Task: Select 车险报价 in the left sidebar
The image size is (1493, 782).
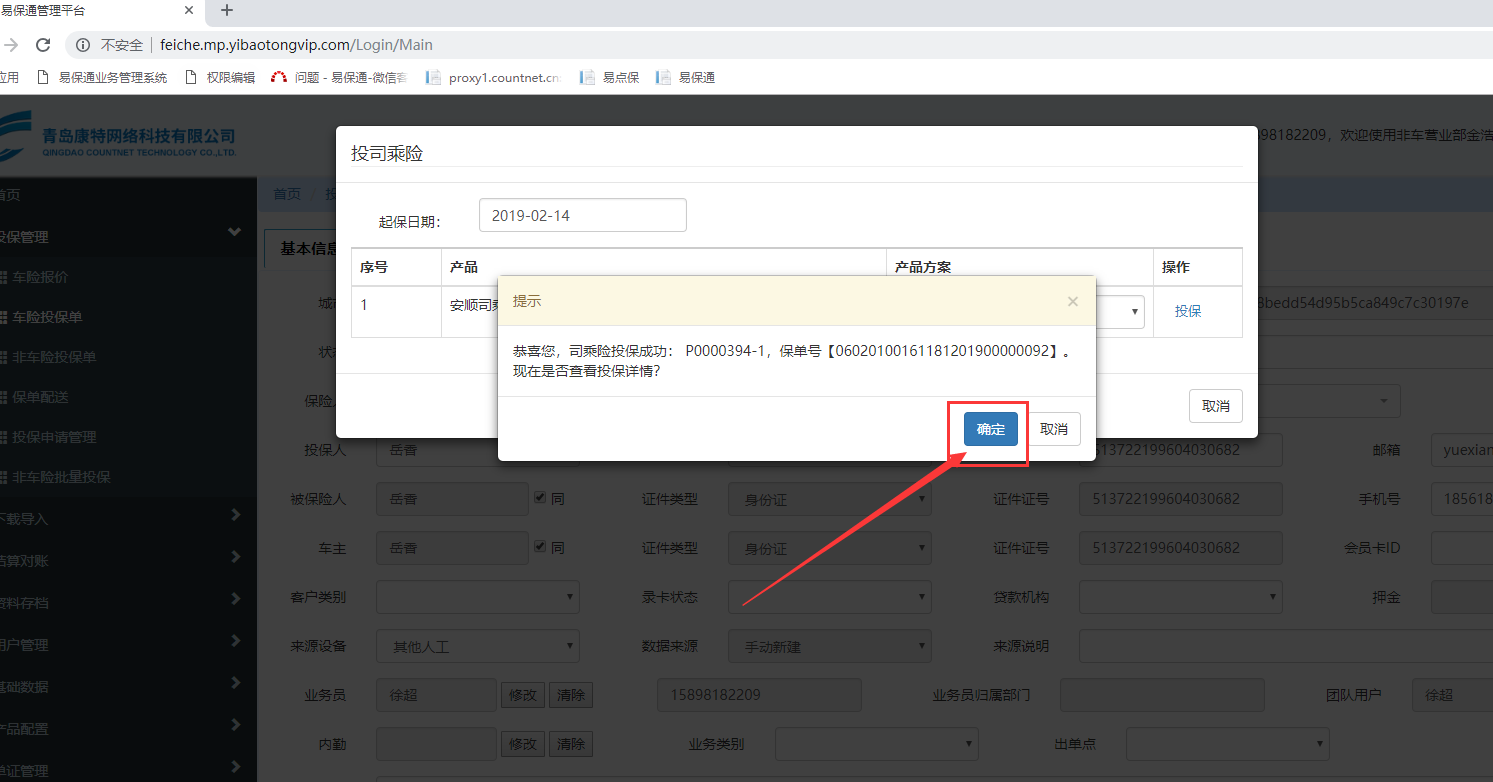Action: (x=40, y=277)
